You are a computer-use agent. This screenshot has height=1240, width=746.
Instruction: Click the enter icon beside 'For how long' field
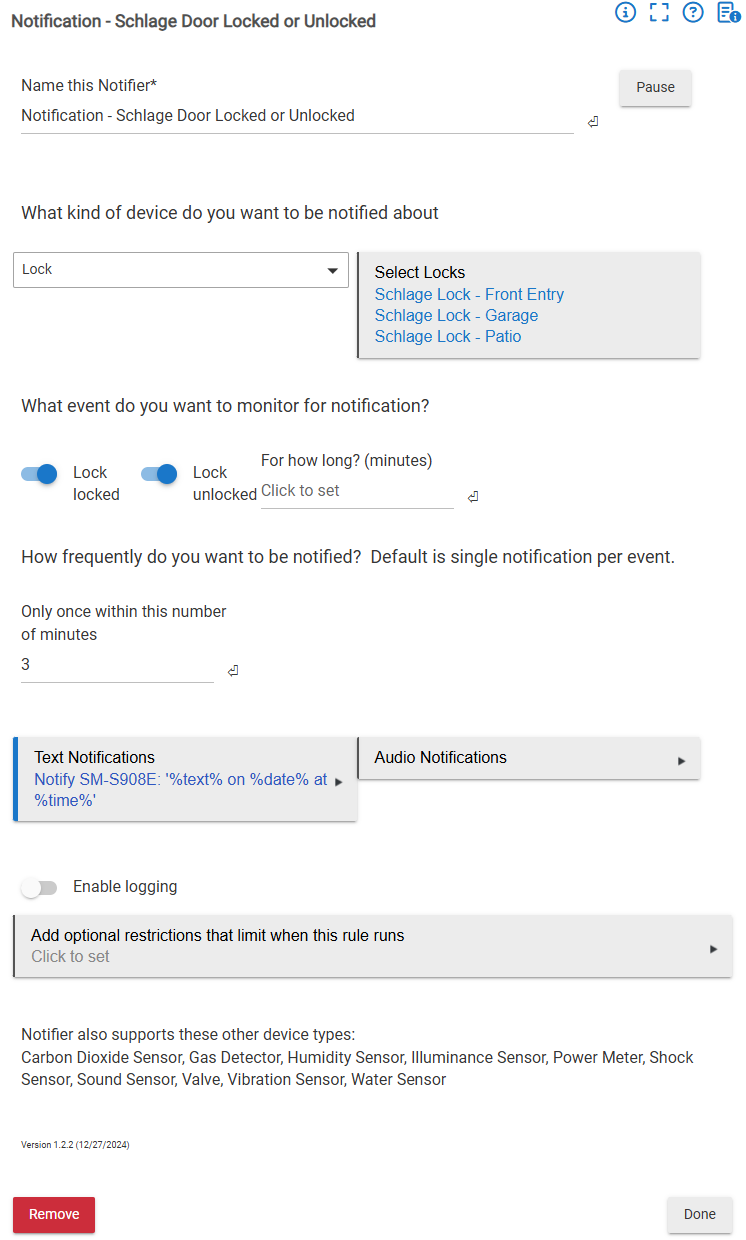click(x=473, y=497)
